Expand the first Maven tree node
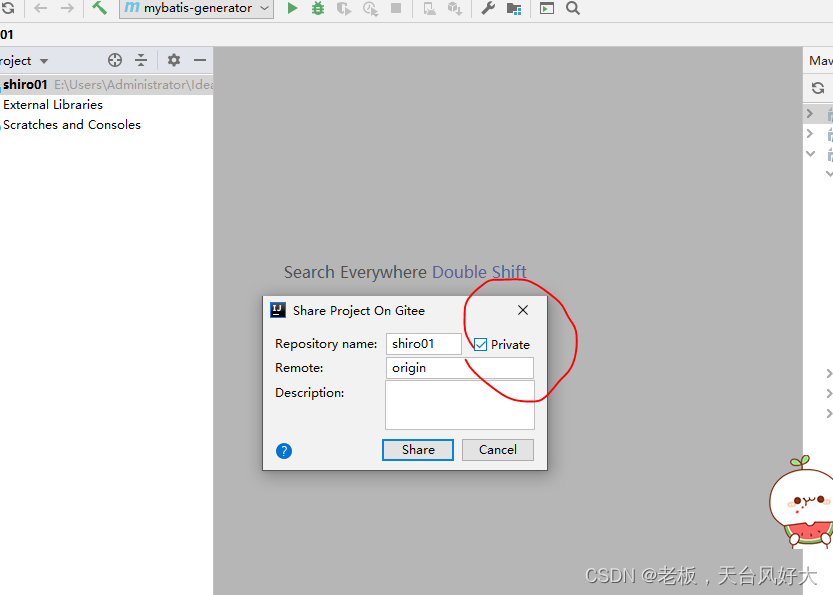The height and width of the screenshot is (595, 833). pyautogui.click(x=810, y=113)
